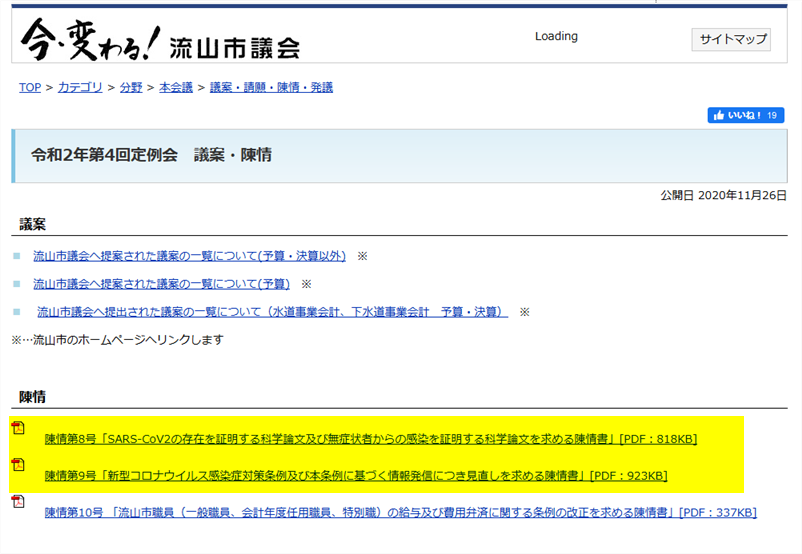
Task: Open 陳情第9号 新型コロナウイルス PDF link
Action: (355, 475)
